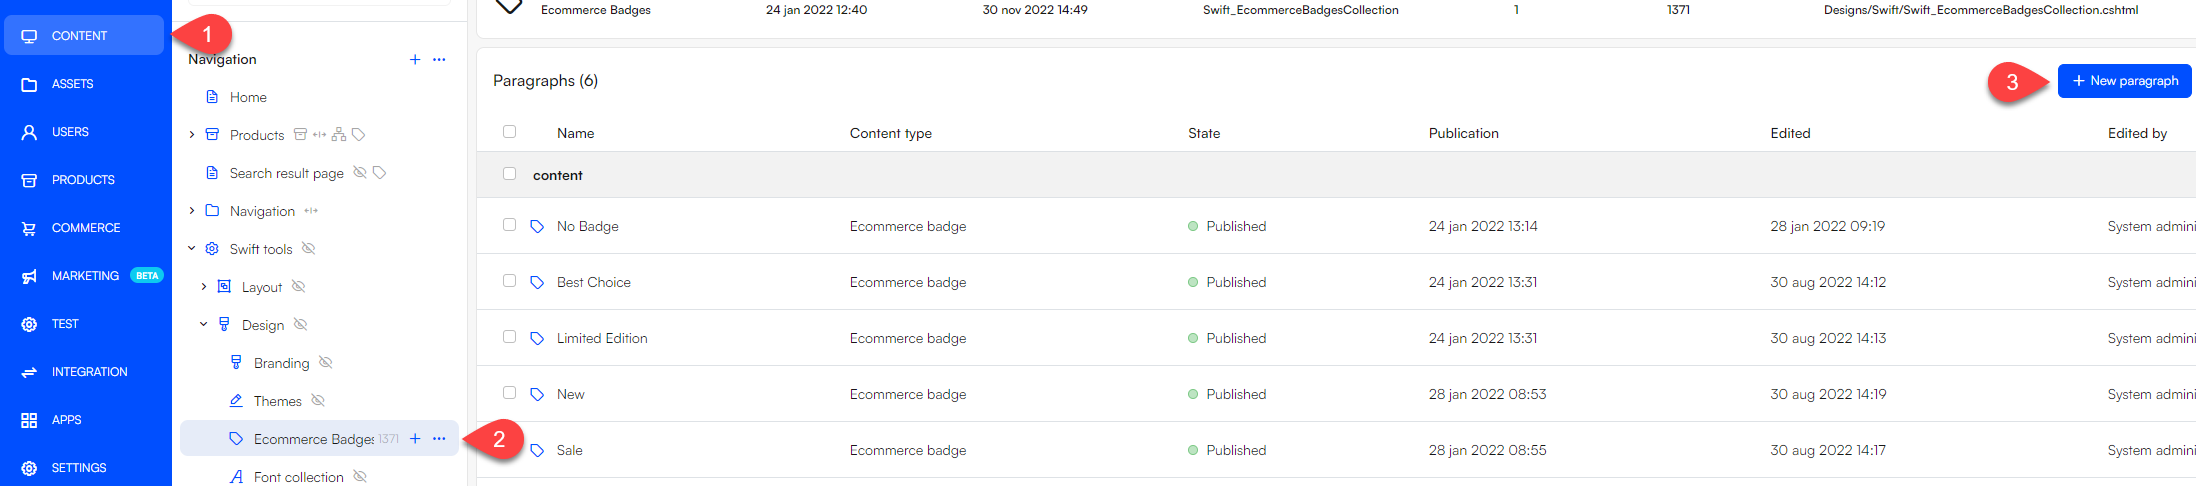The height and width of the screenshot is (486, 2196).
Task: Click the plus icon on Ecommerce Badges item
Action: click(x=415, y=439)
